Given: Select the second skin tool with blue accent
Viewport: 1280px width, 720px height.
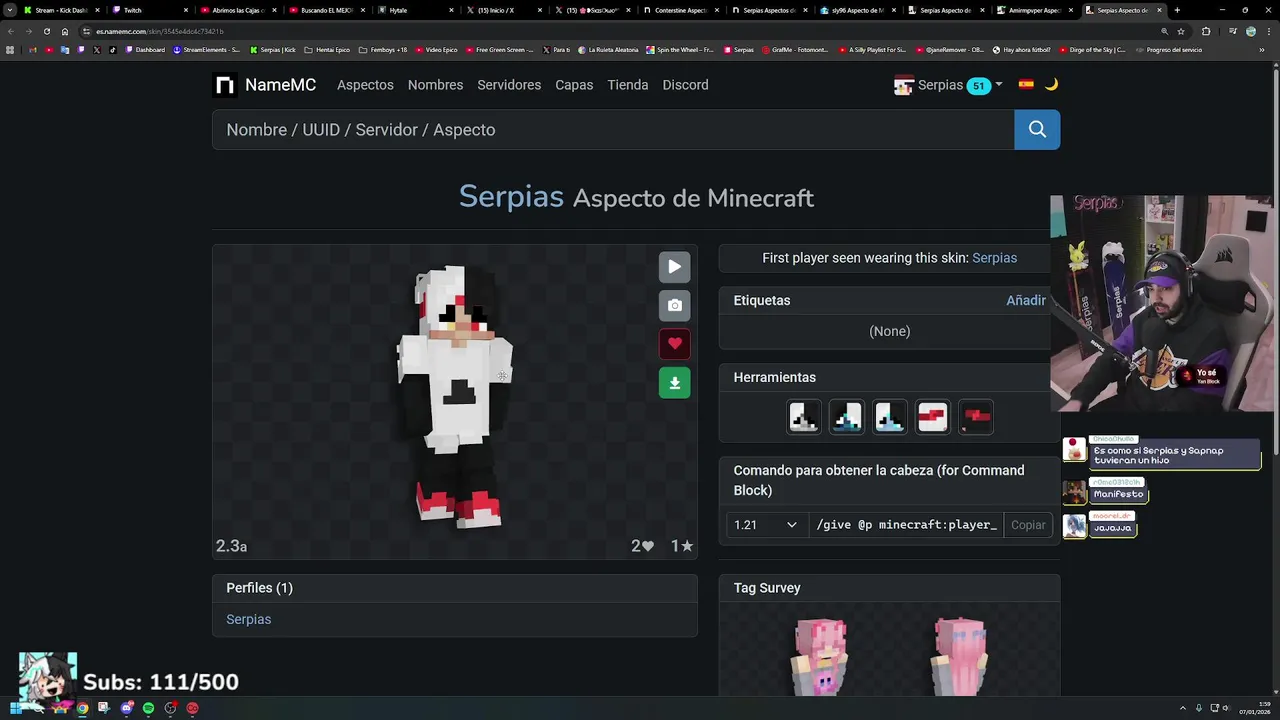Looking at the screenshot, I should pos(847,417).
